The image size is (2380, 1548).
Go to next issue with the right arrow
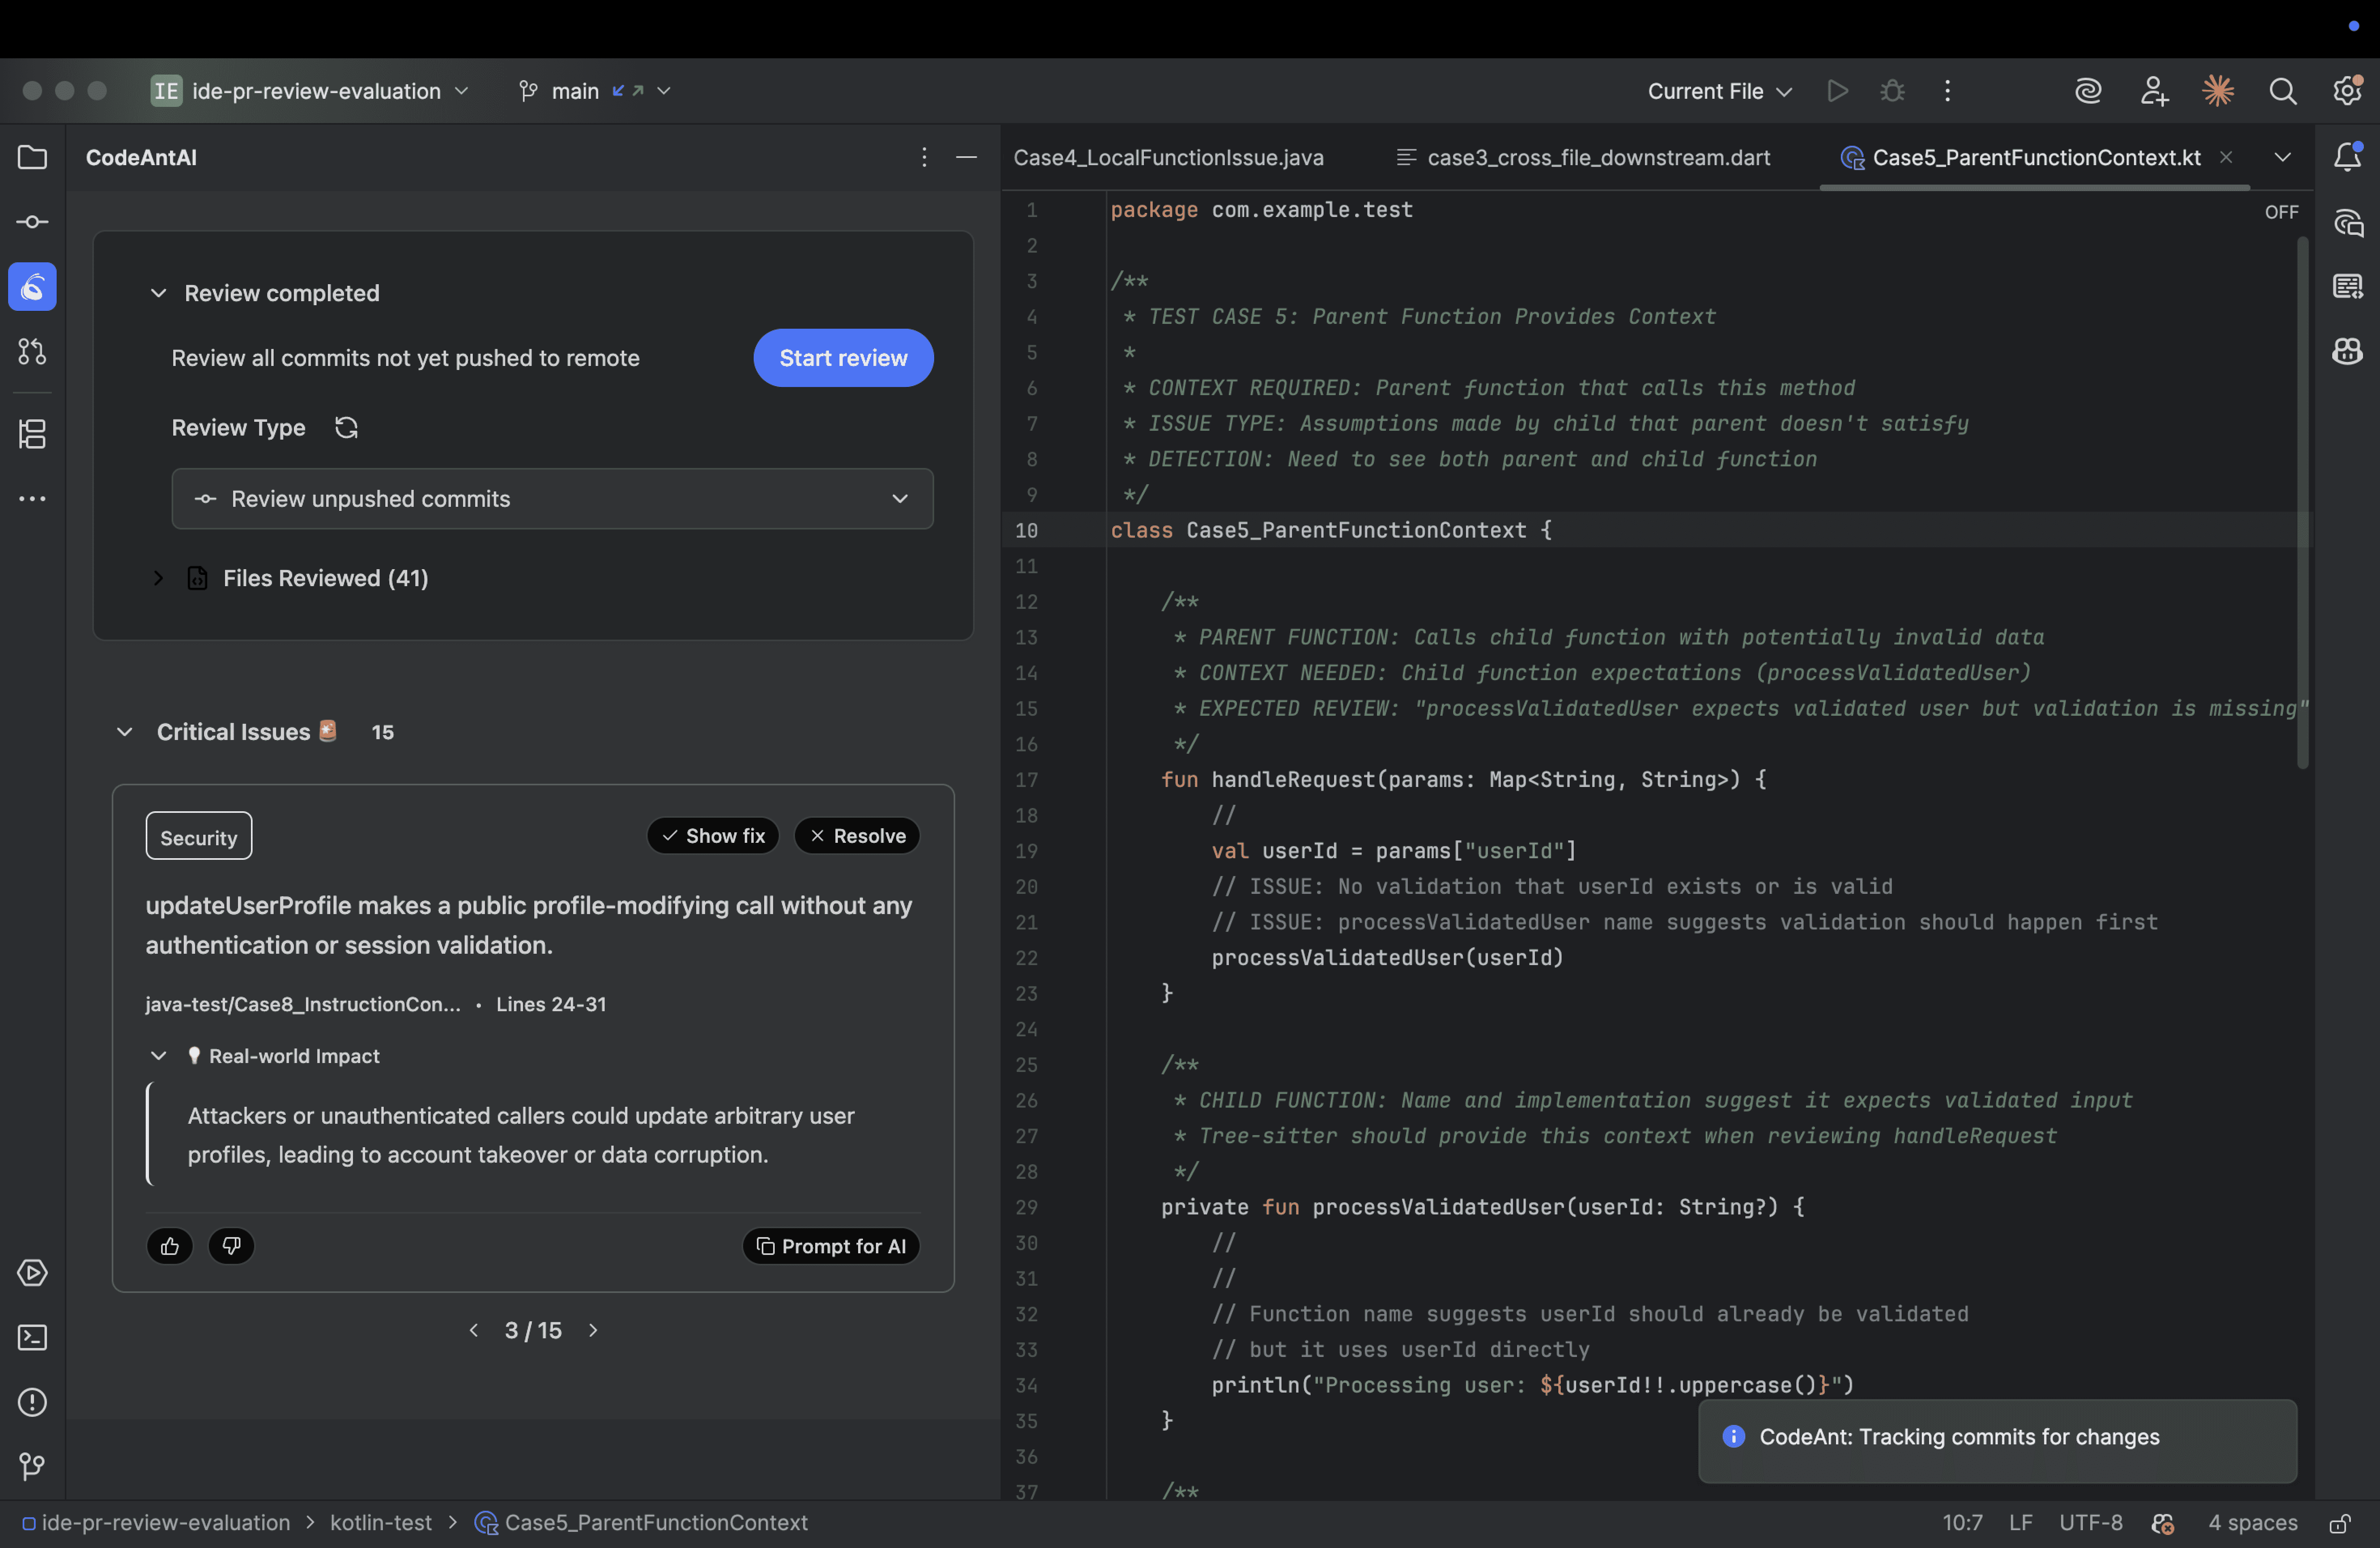593,1330
